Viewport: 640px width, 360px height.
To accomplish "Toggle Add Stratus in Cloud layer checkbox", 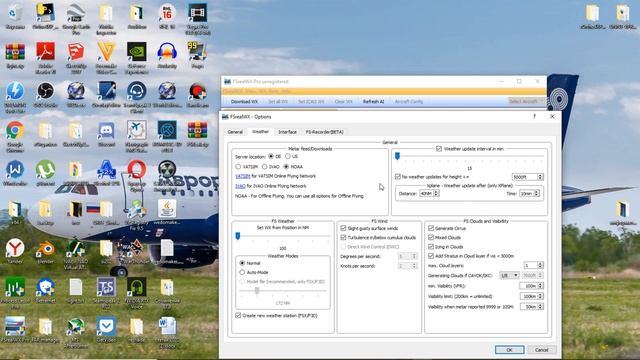I will tap(431, 256).
